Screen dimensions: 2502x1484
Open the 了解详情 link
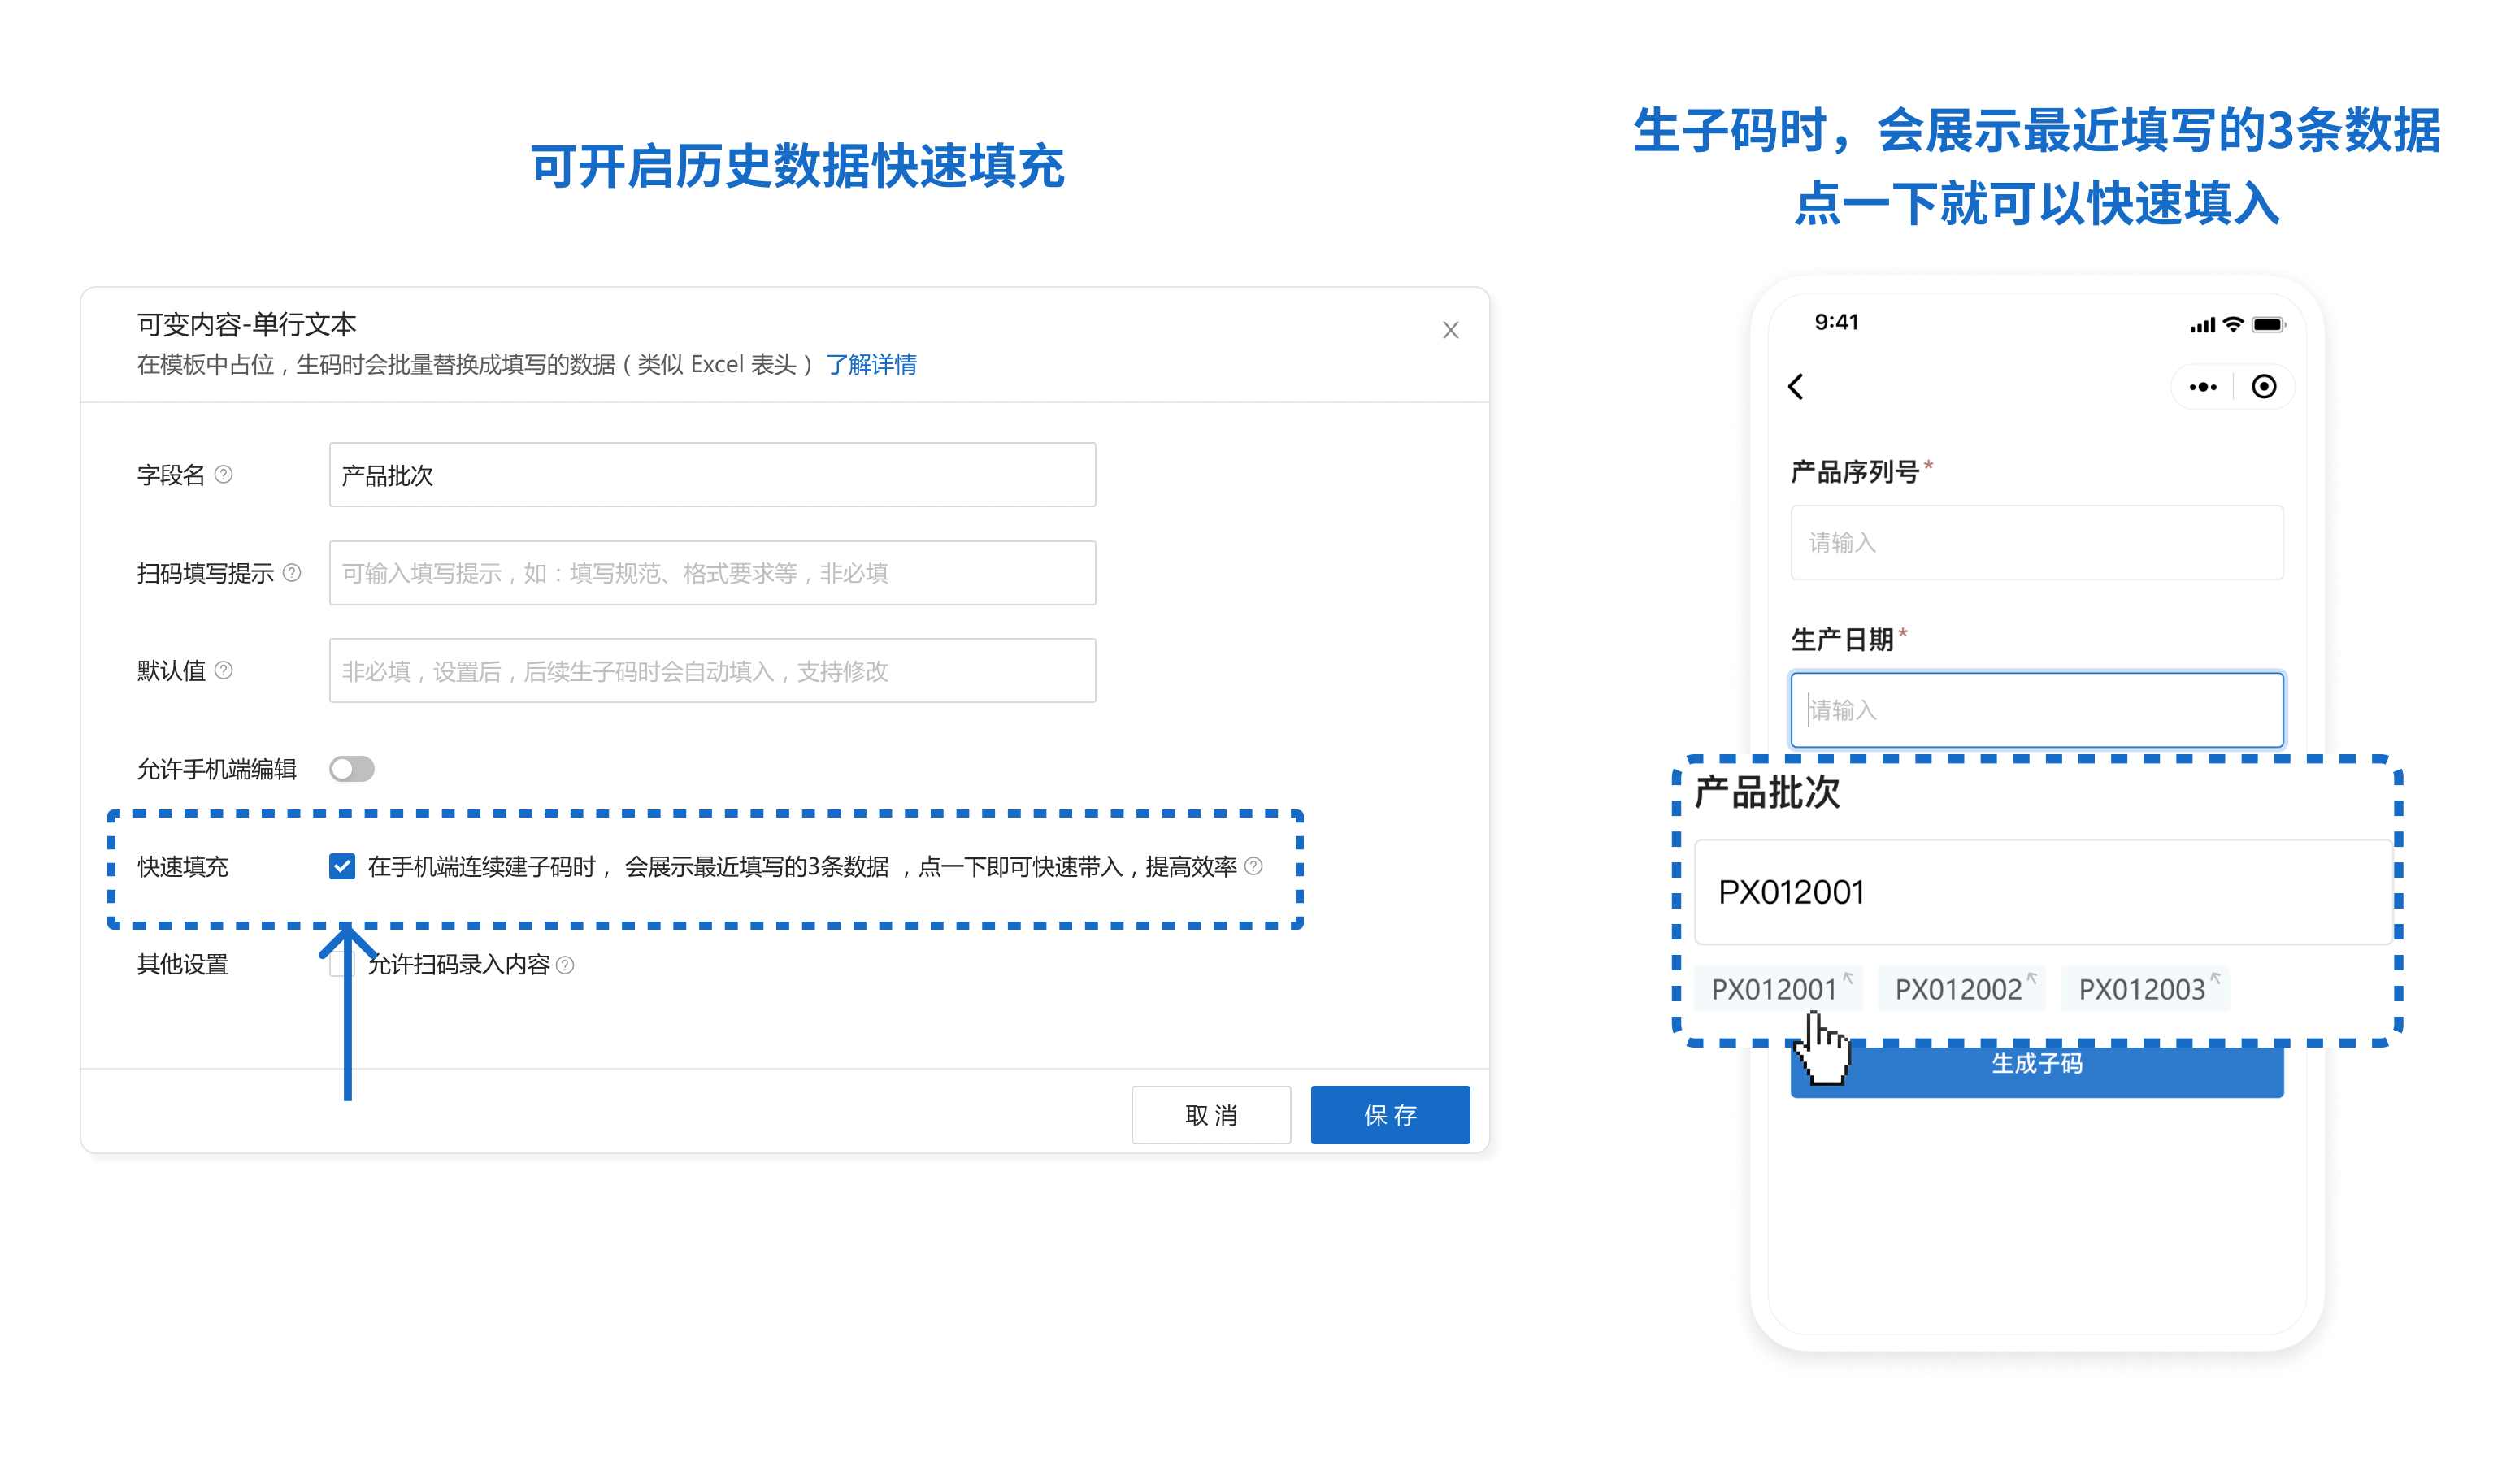[871, 364]
